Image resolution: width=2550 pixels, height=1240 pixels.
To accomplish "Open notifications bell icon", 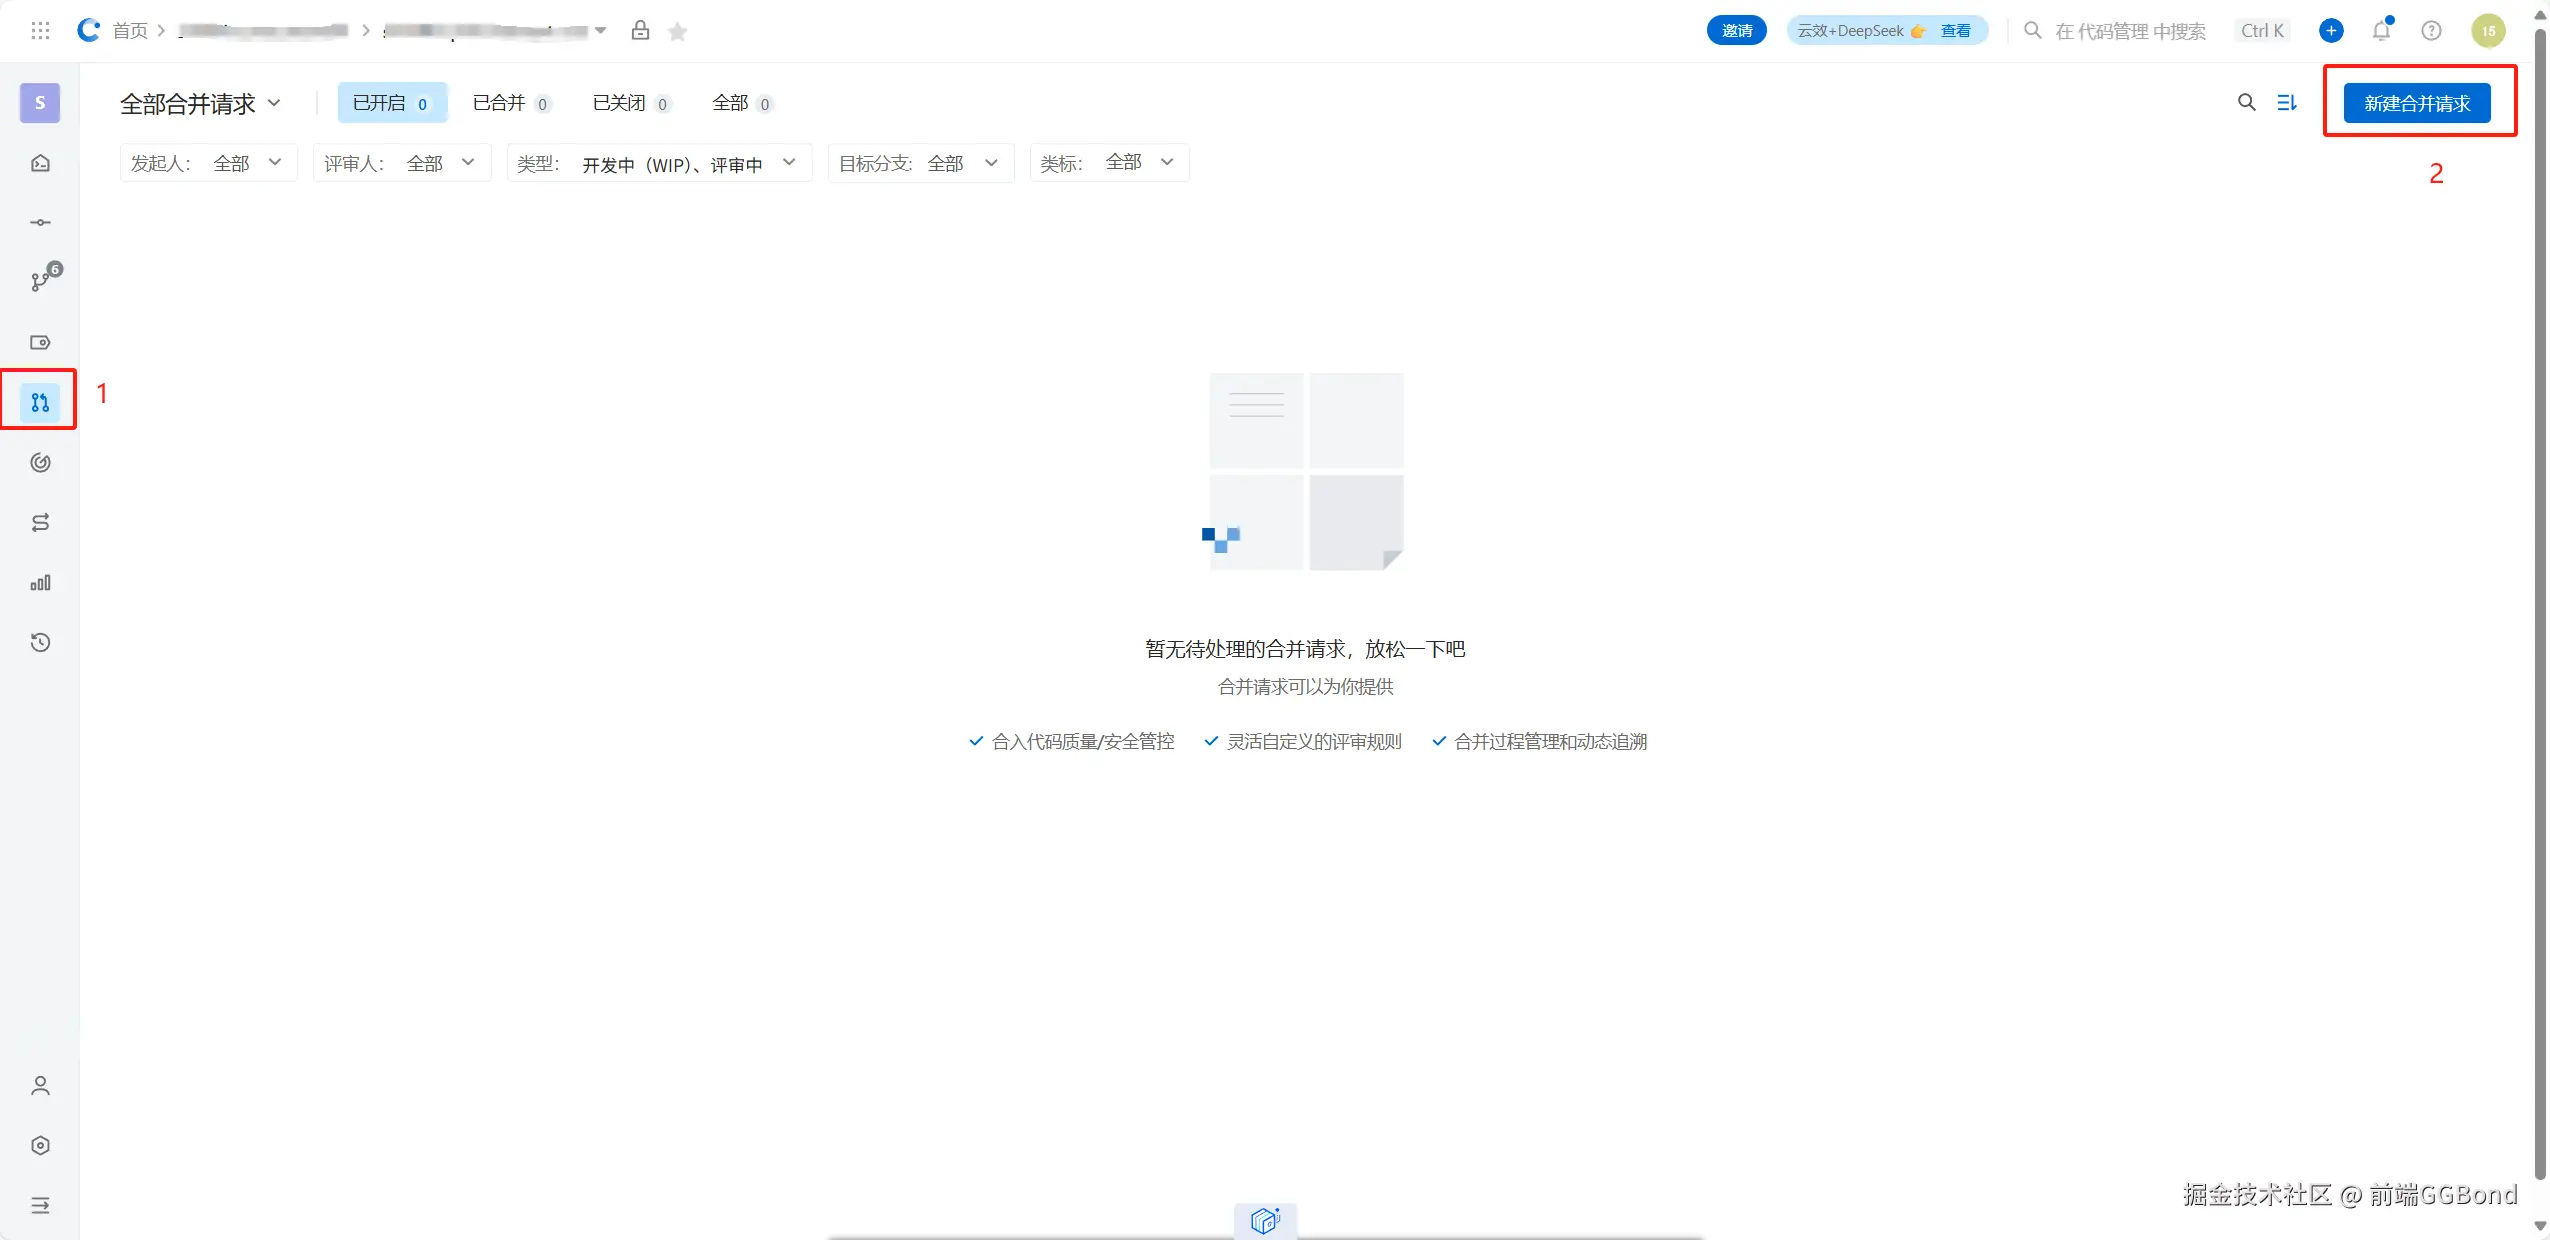I will tap(2381, 31).
